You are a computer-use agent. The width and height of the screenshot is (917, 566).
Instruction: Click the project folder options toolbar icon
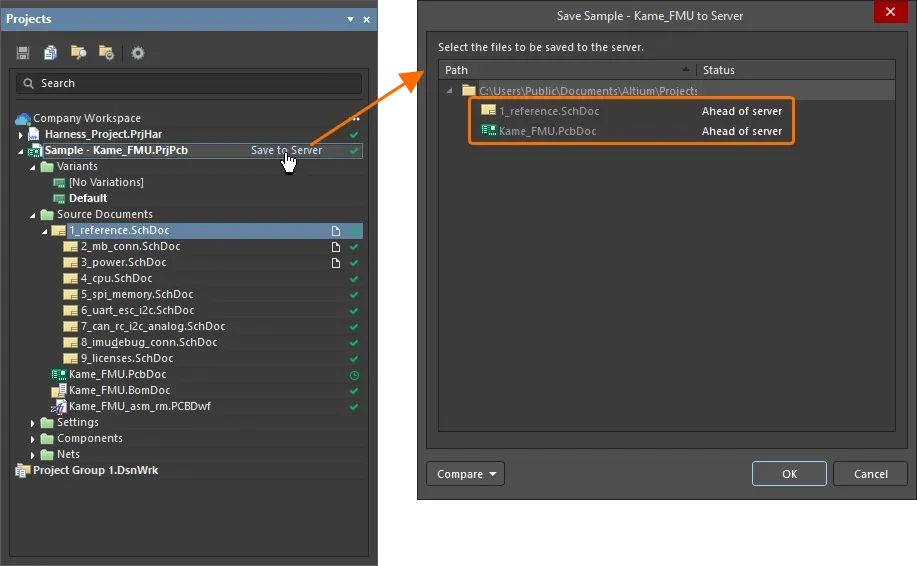pos(106,53)
